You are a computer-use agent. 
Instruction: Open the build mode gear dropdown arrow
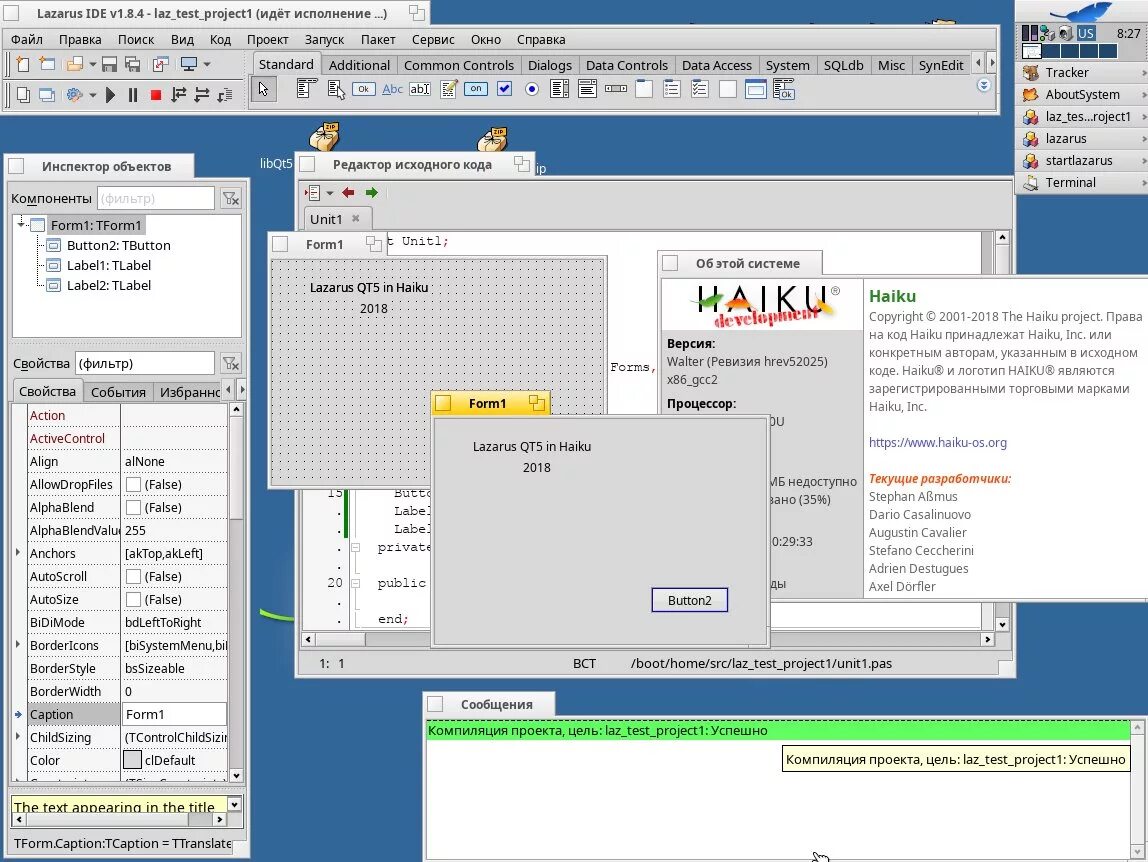coord(92,94)
